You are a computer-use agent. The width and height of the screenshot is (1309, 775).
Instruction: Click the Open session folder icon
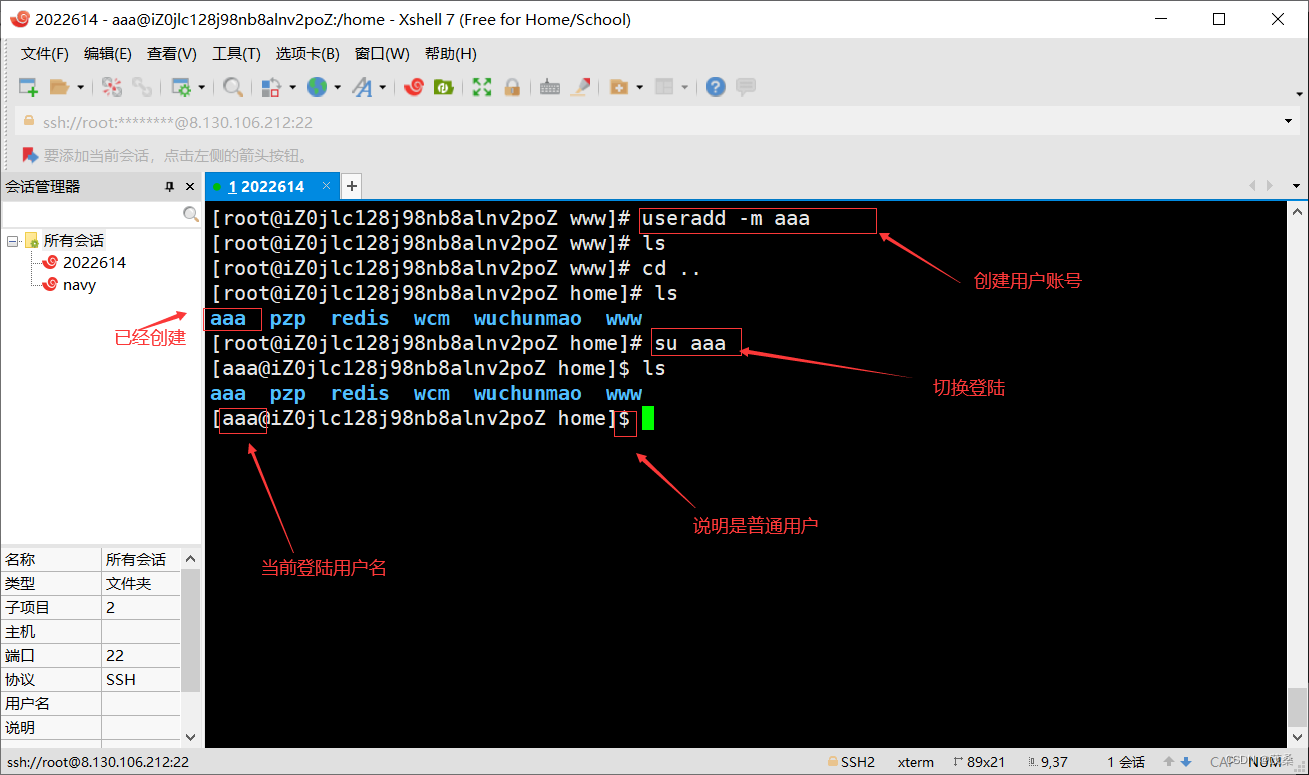pos(60,87)
